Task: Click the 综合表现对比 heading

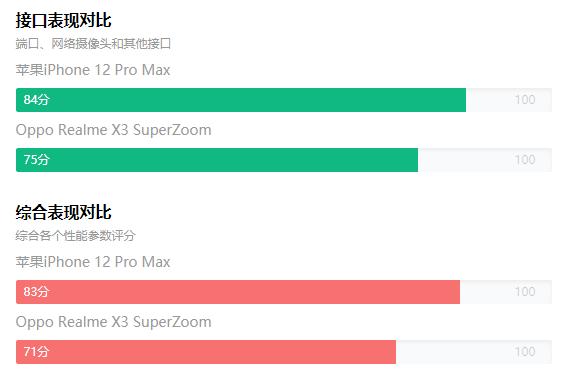Action: click(63, 212)
